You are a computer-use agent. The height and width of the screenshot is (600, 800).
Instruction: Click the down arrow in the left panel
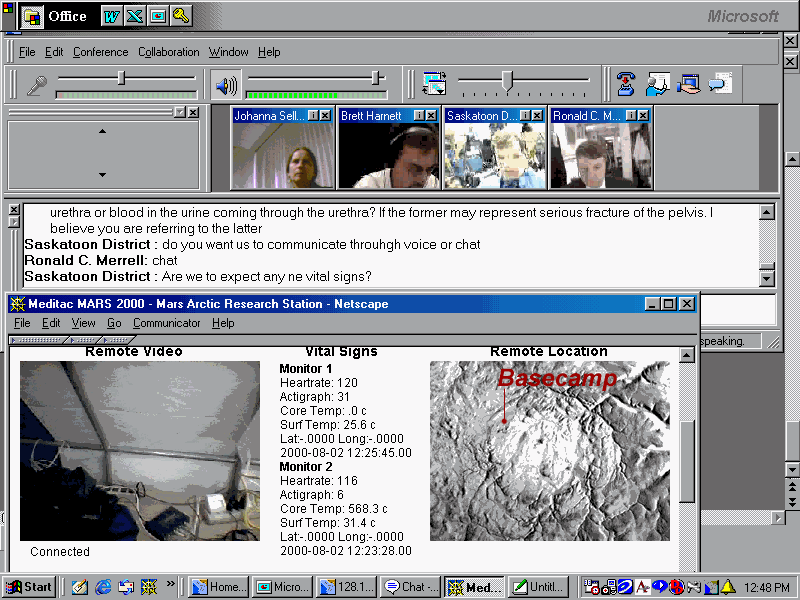tap(102, 175)
